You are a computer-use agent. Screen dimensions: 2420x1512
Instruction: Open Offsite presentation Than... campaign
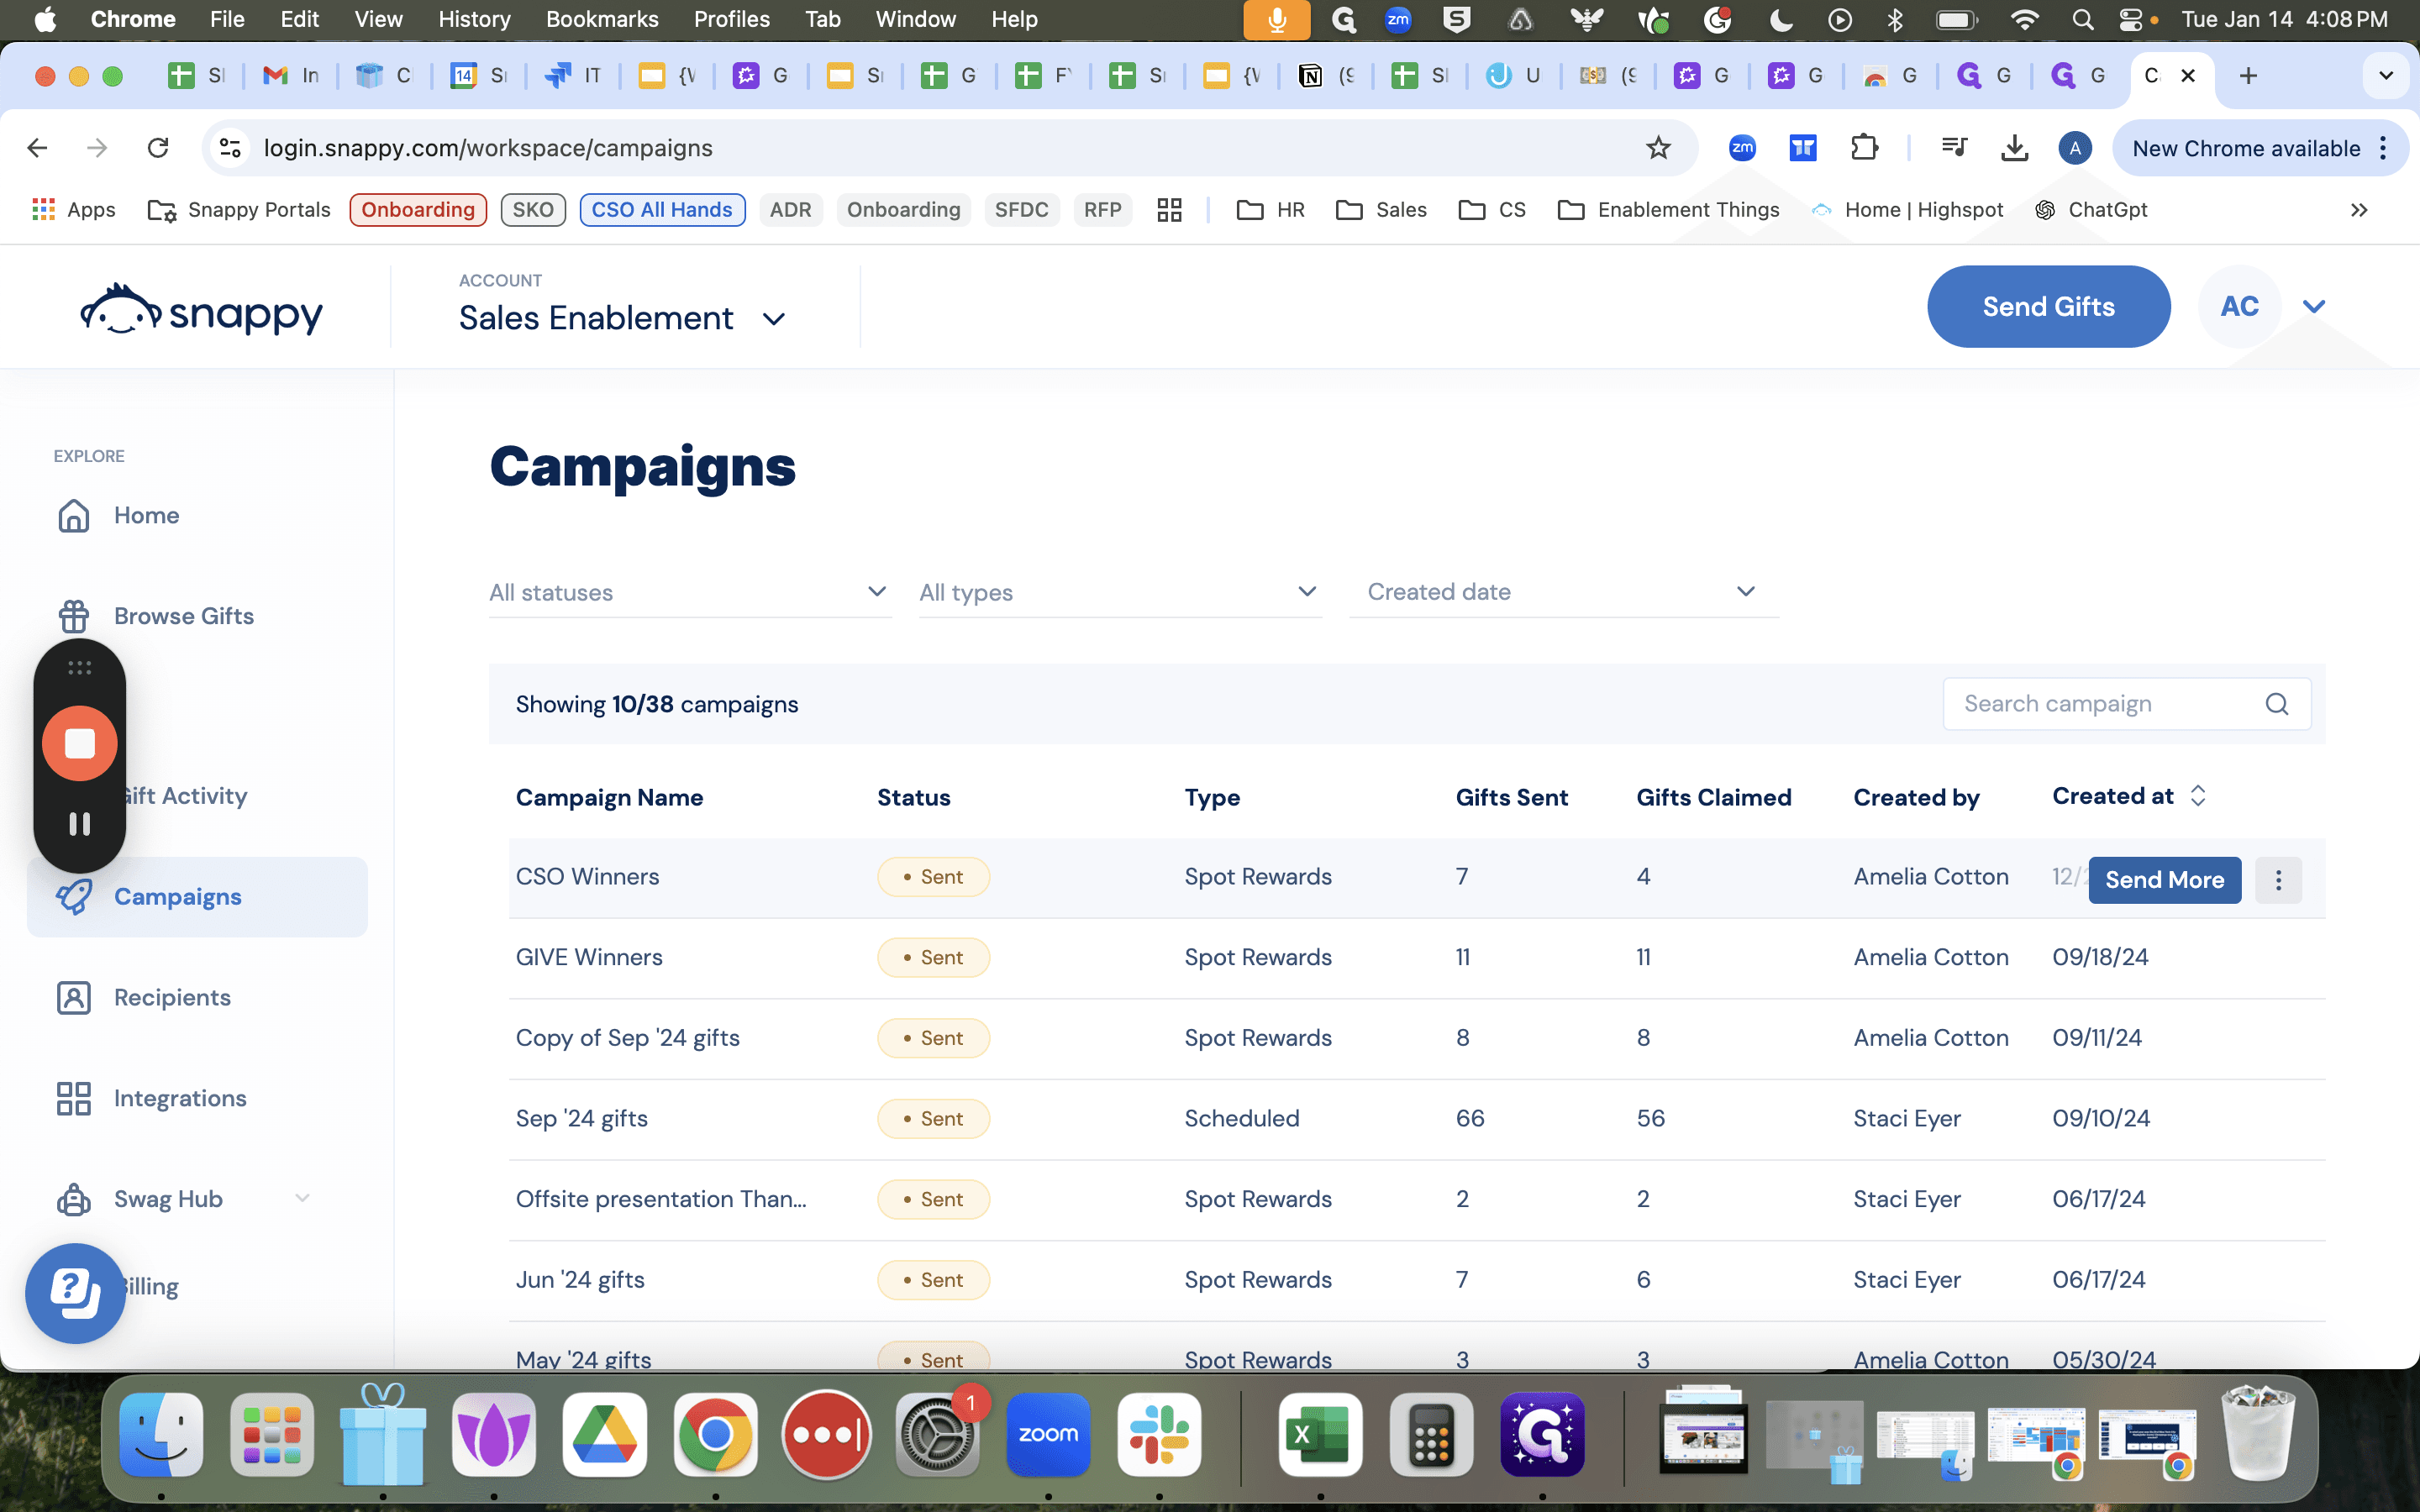tap(661, 1199)
